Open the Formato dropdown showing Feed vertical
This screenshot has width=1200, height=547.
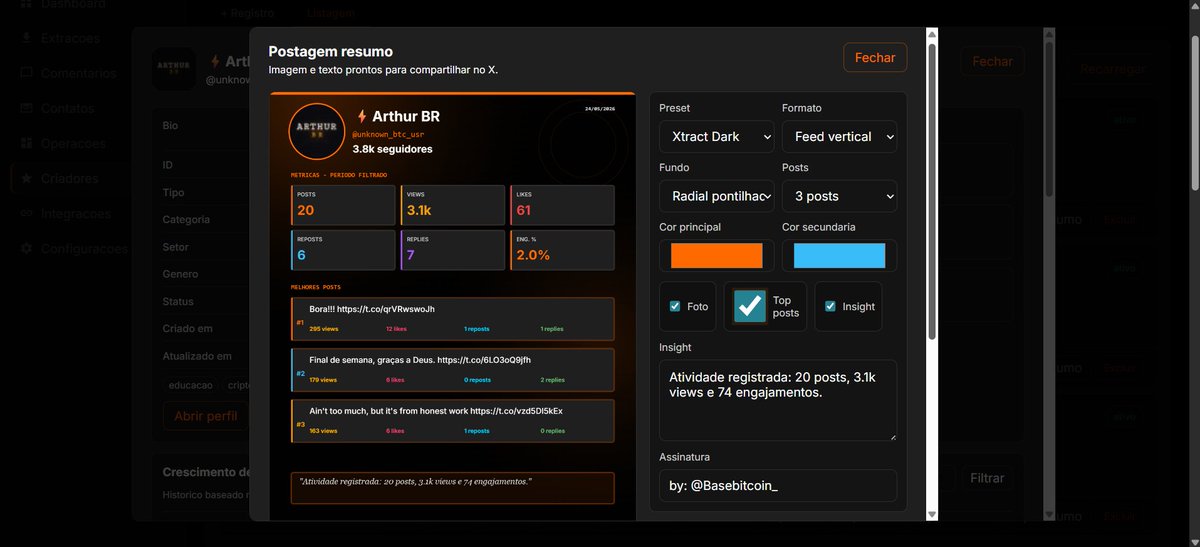839,136
